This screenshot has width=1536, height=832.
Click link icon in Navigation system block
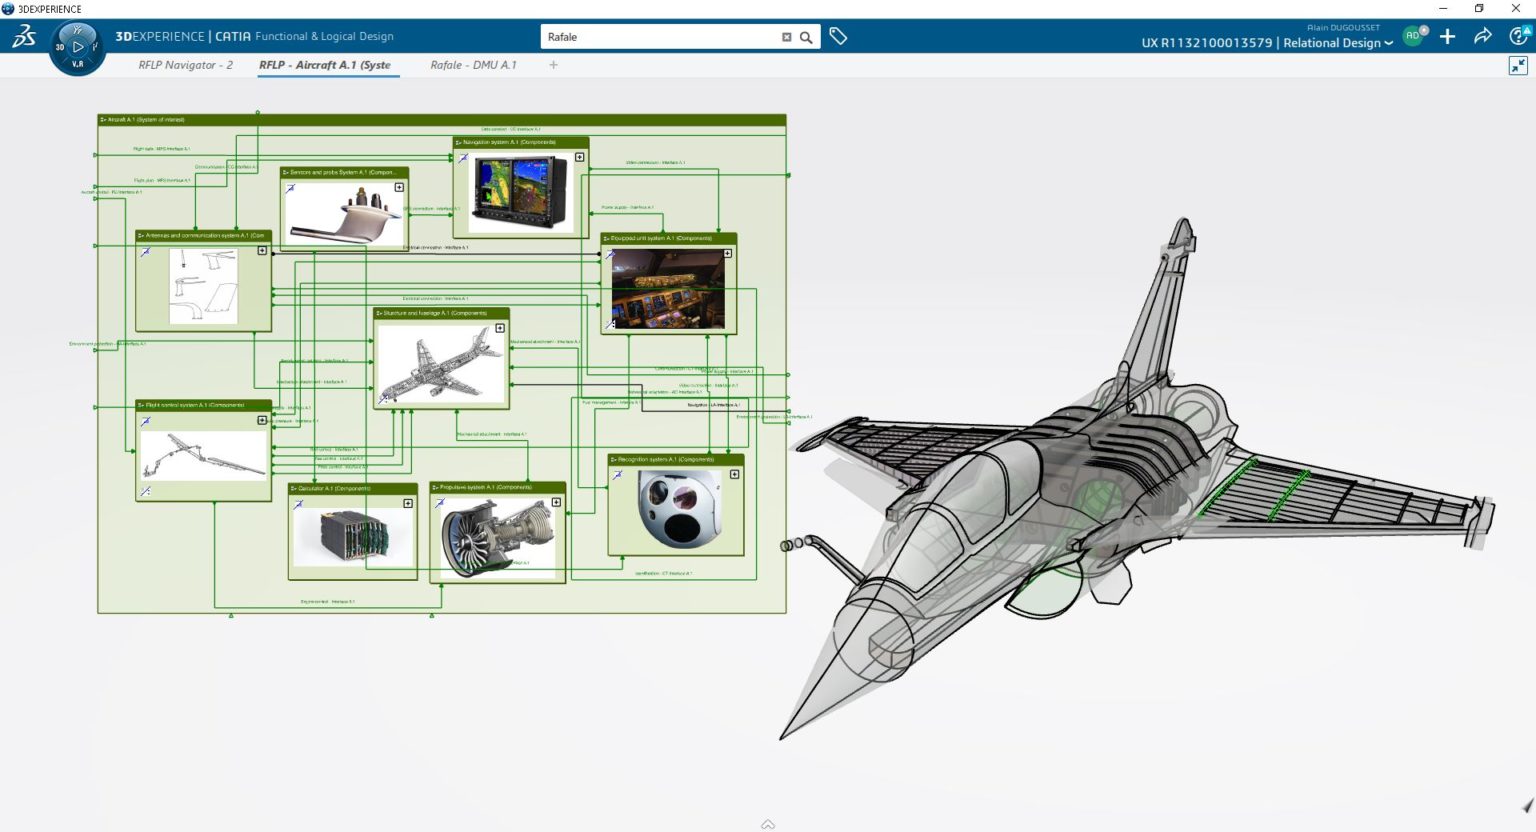point(463,157)
